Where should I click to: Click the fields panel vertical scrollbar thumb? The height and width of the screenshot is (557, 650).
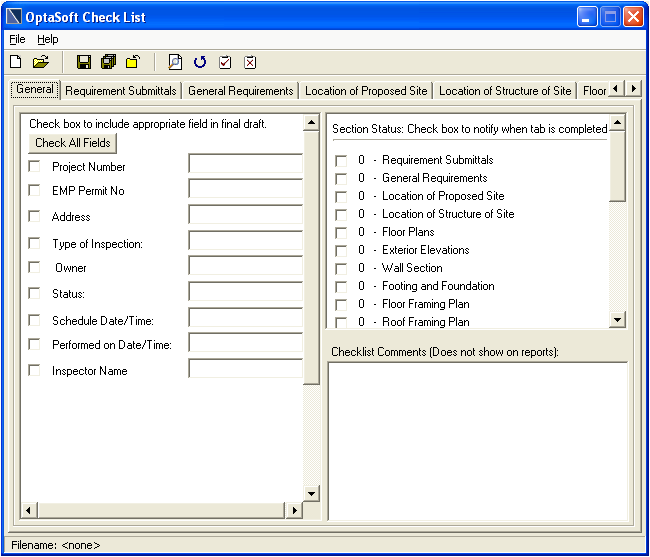coord(311,258)
